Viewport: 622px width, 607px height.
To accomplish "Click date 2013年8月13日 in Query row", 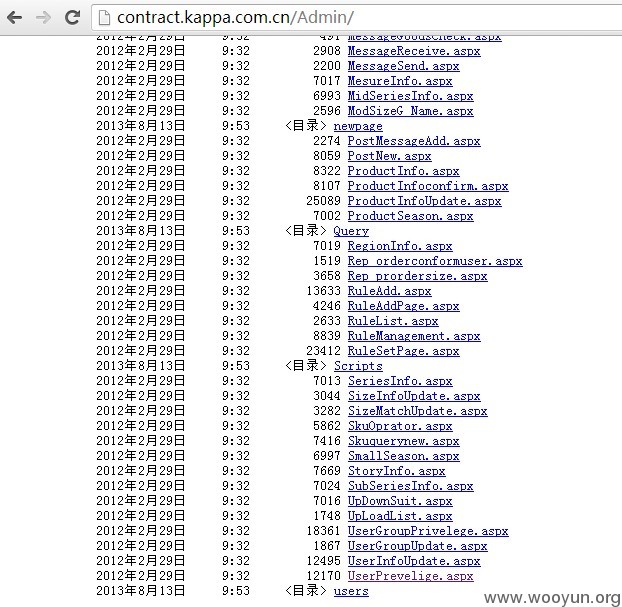I will tap(140, 231).
